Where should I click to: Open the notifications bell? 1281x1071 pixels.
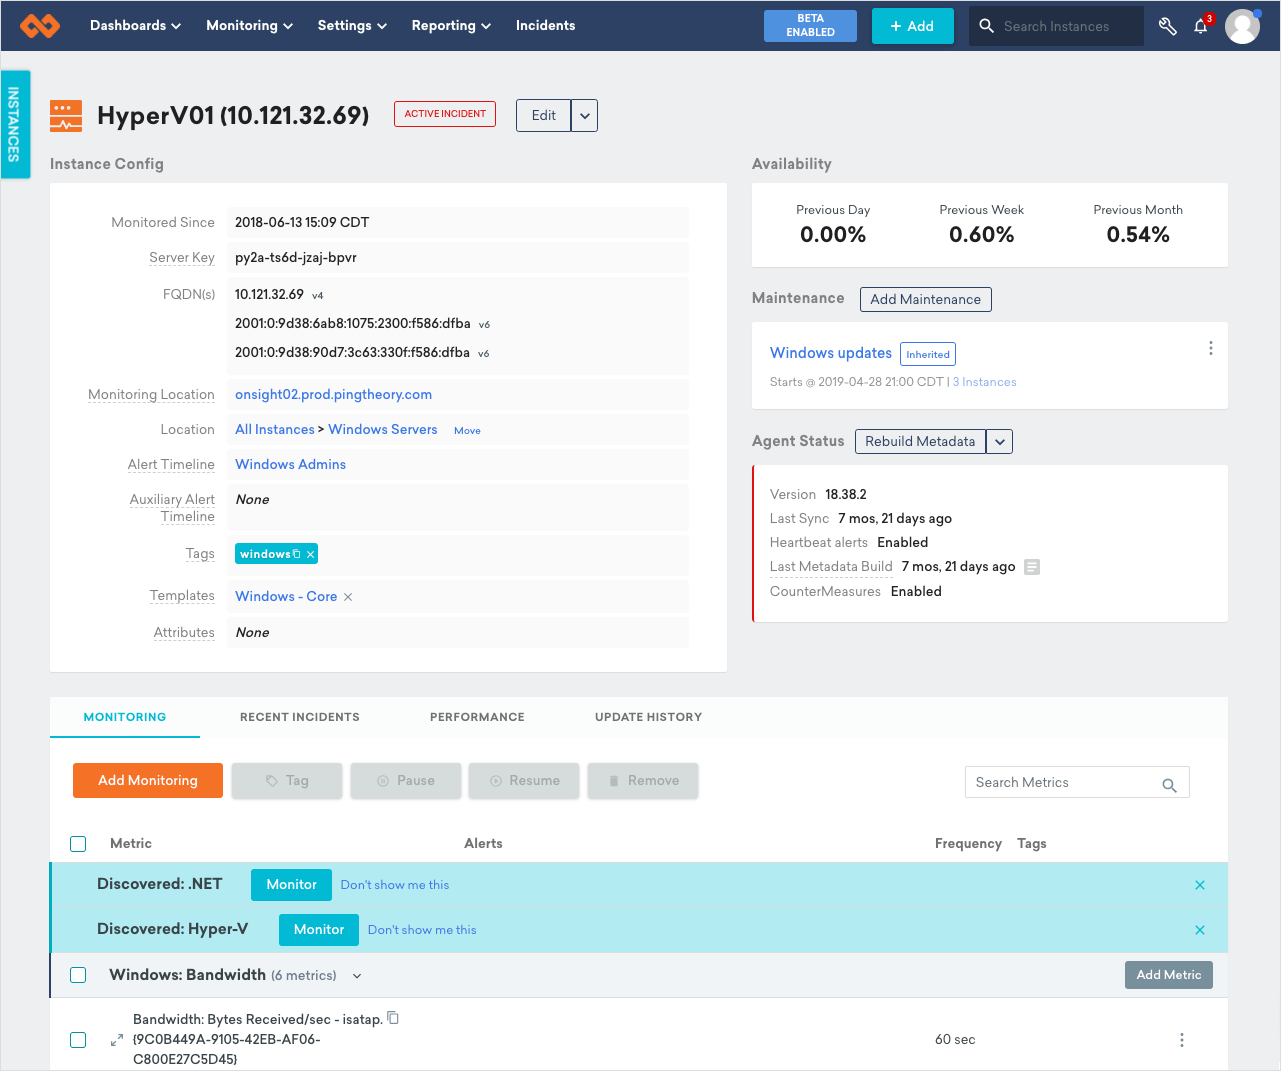1201,26
